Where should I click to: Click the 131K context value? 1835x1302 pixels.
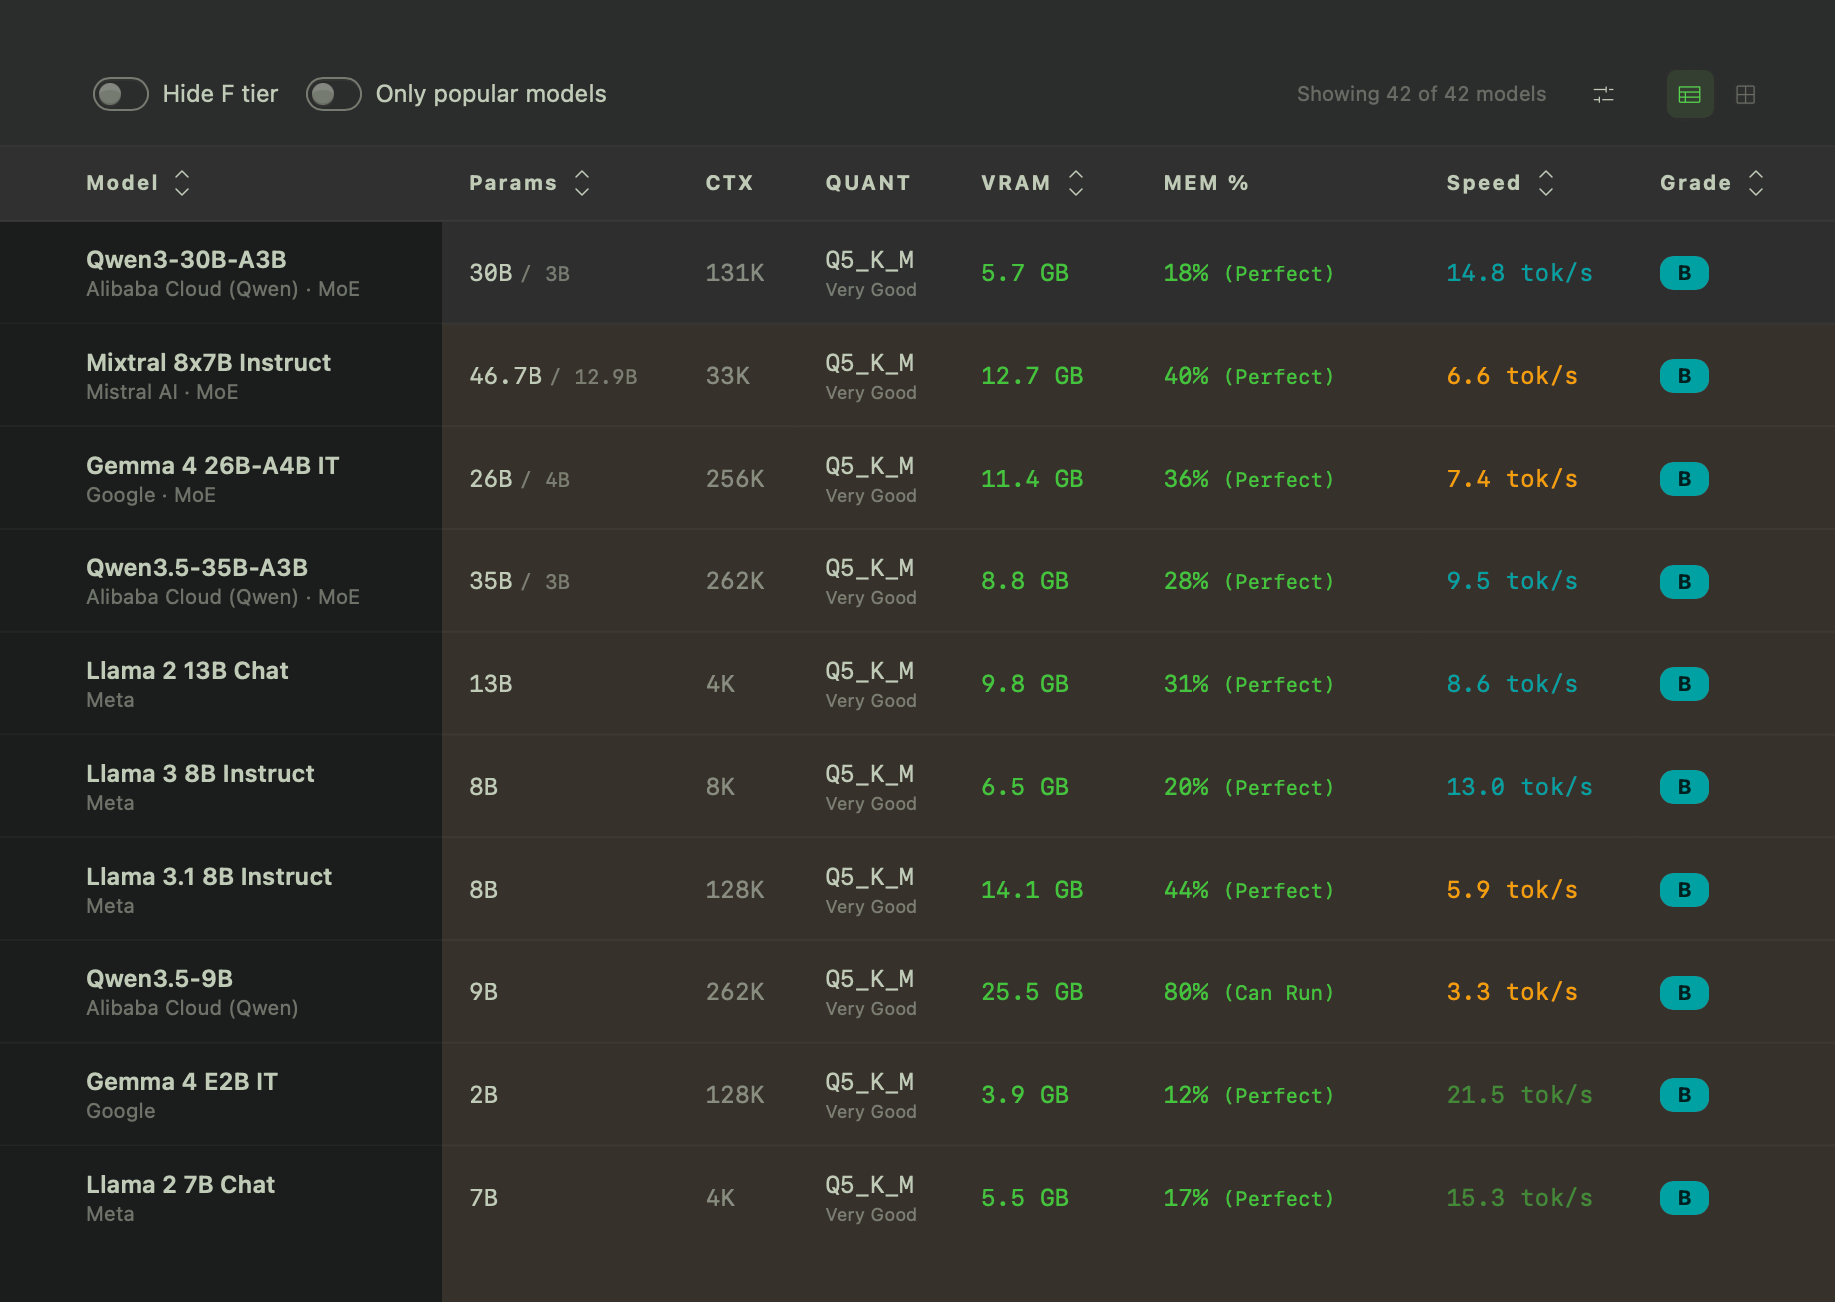735,273
